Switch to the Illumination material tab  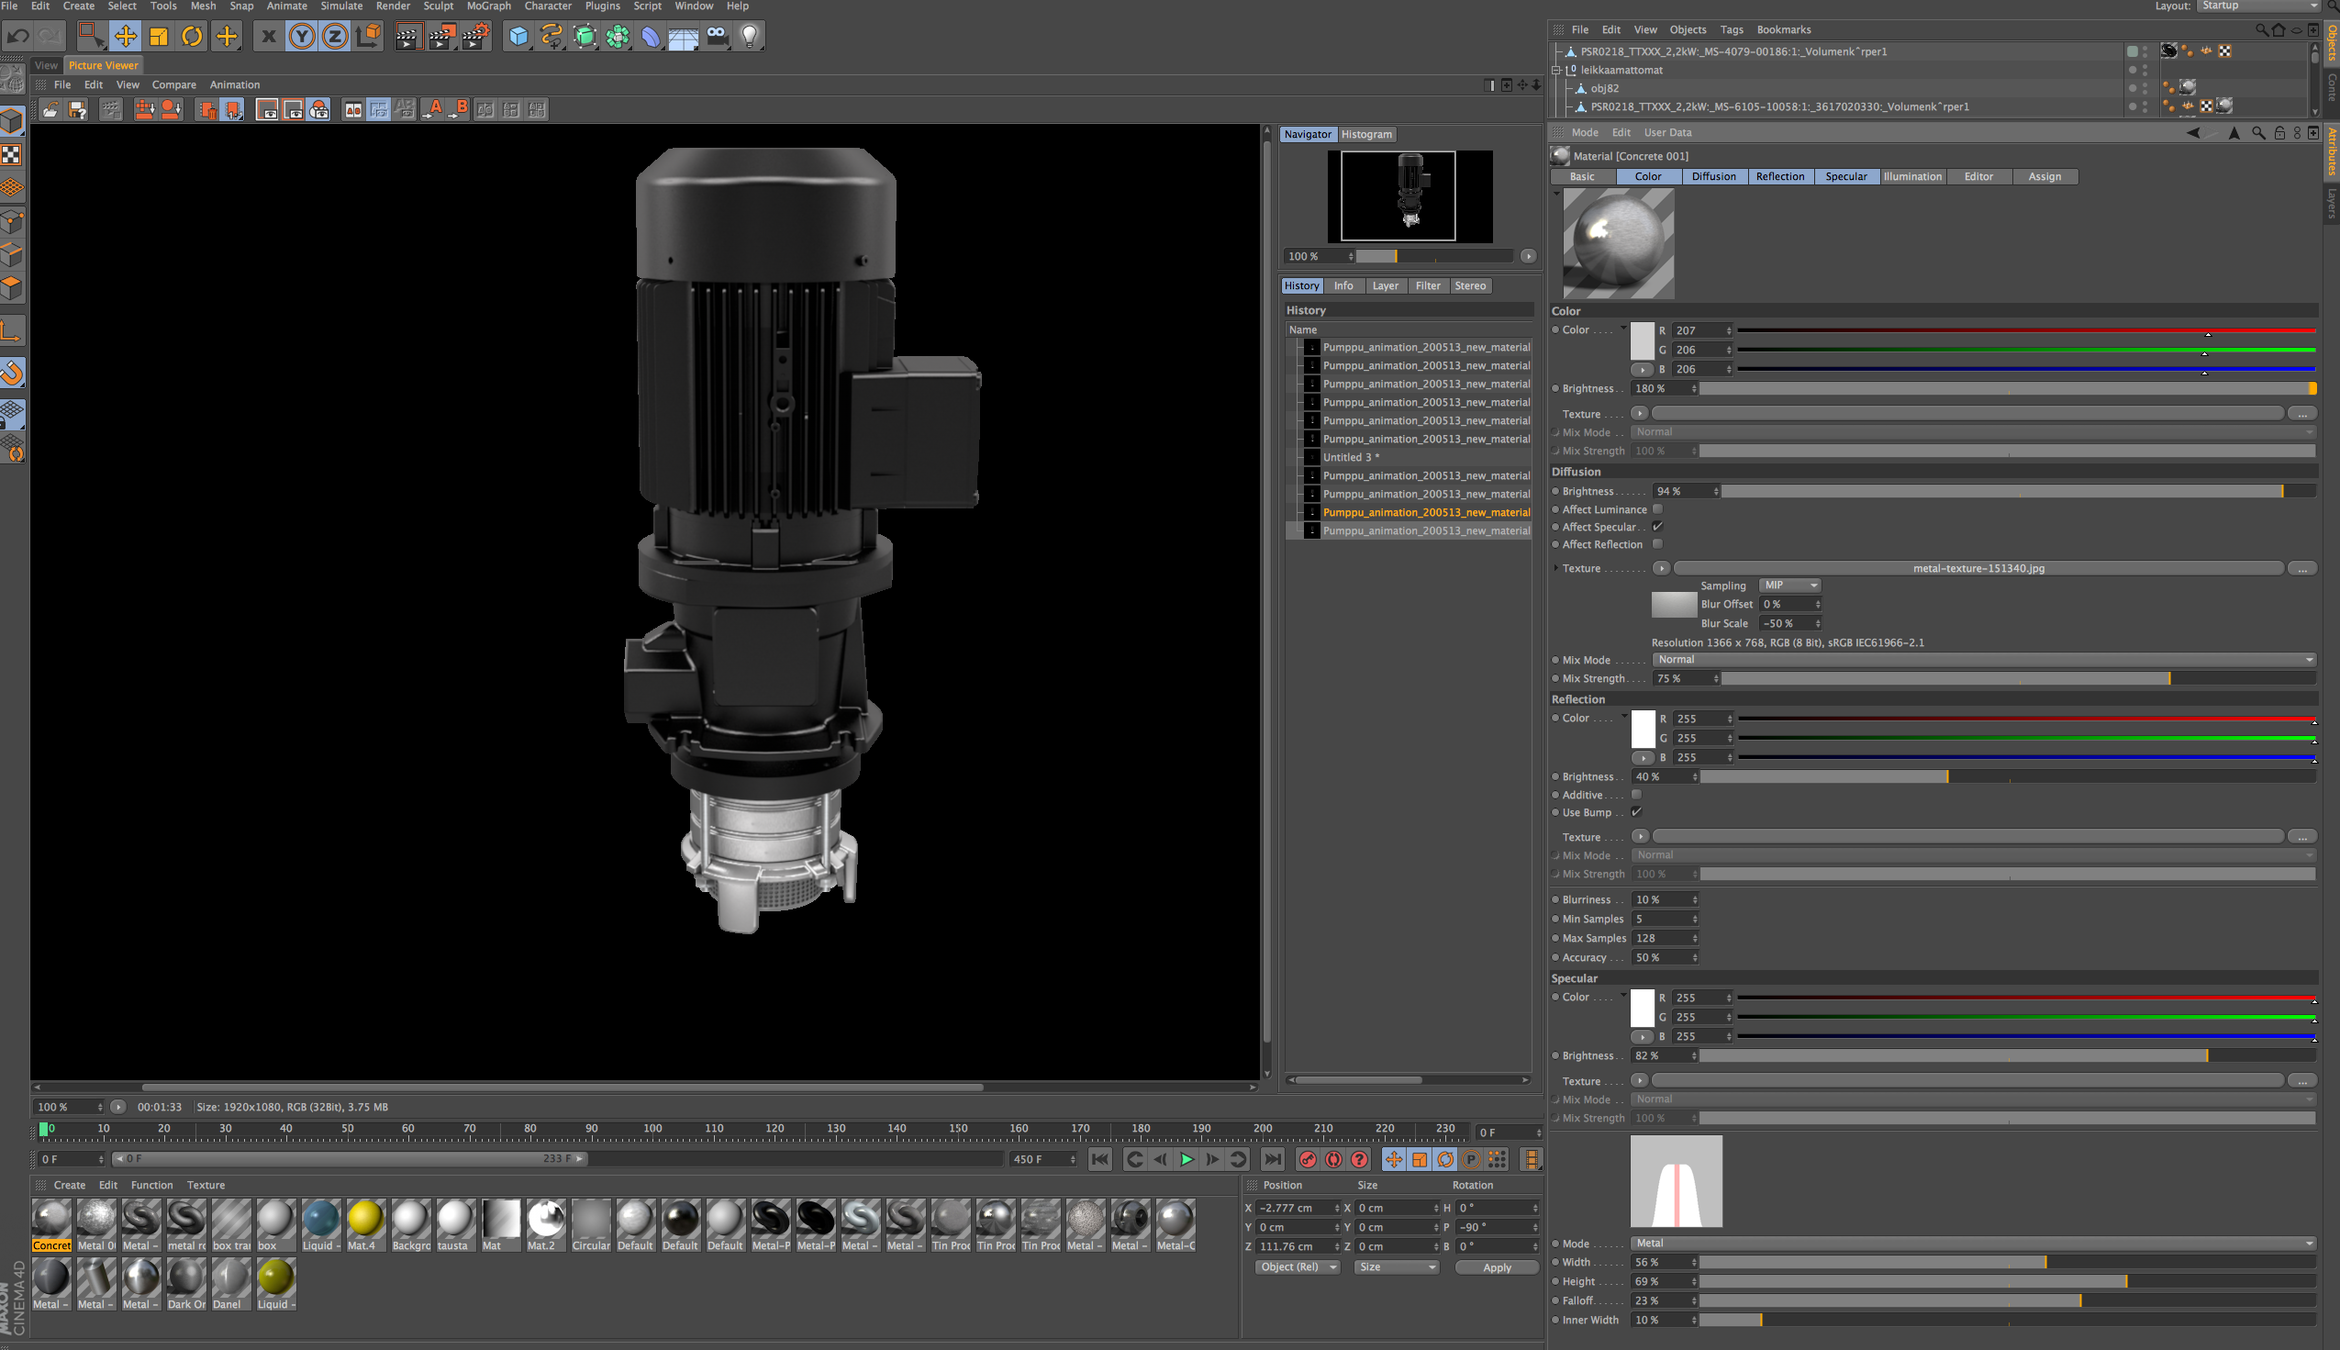click(x=1912, y=177)
